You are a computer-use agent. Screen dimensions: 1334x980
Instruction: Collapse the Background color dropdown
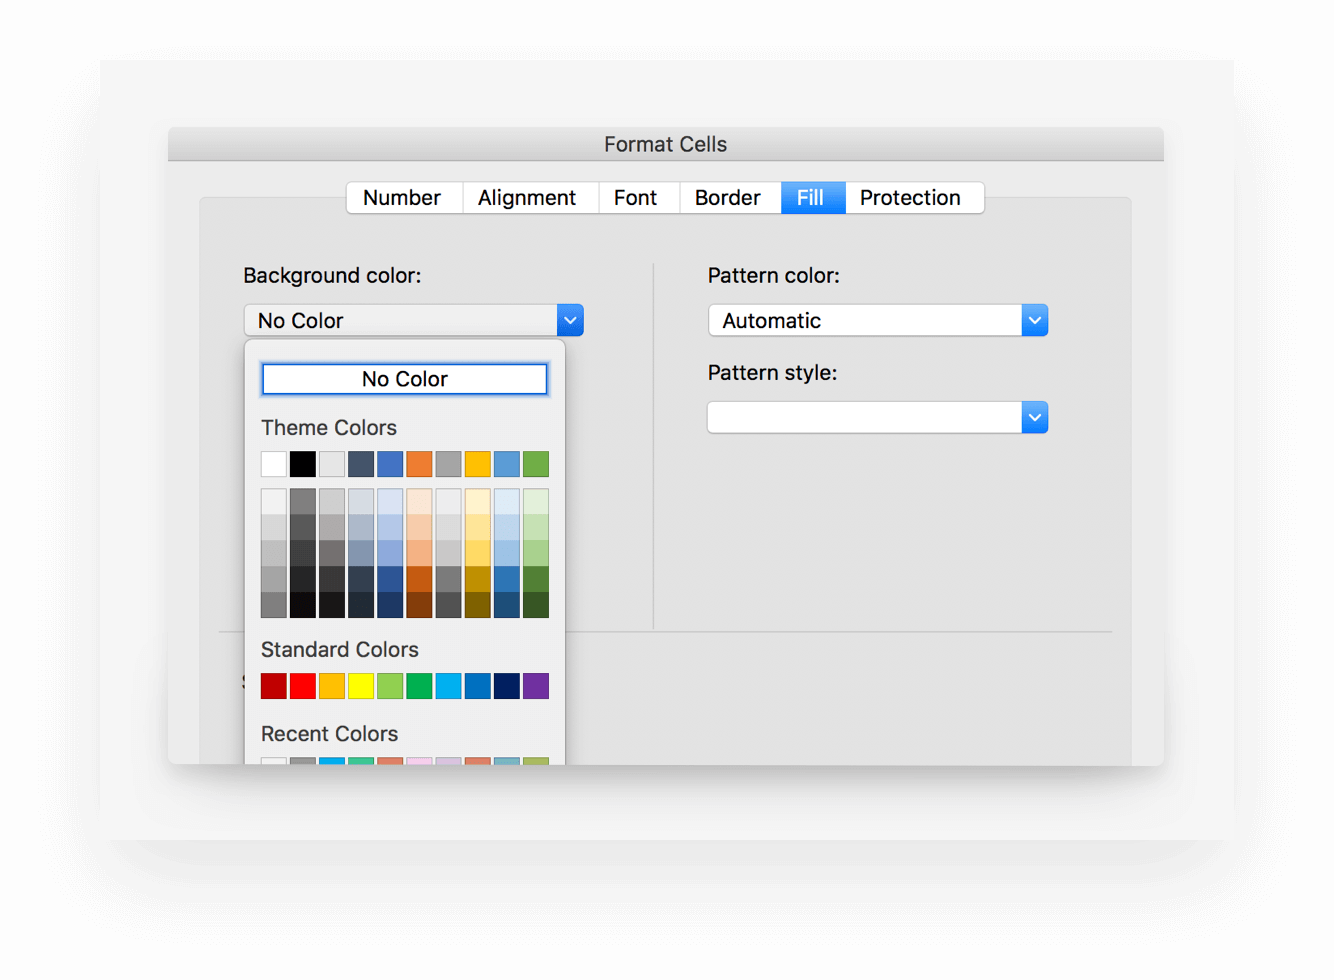coord(569,320)
